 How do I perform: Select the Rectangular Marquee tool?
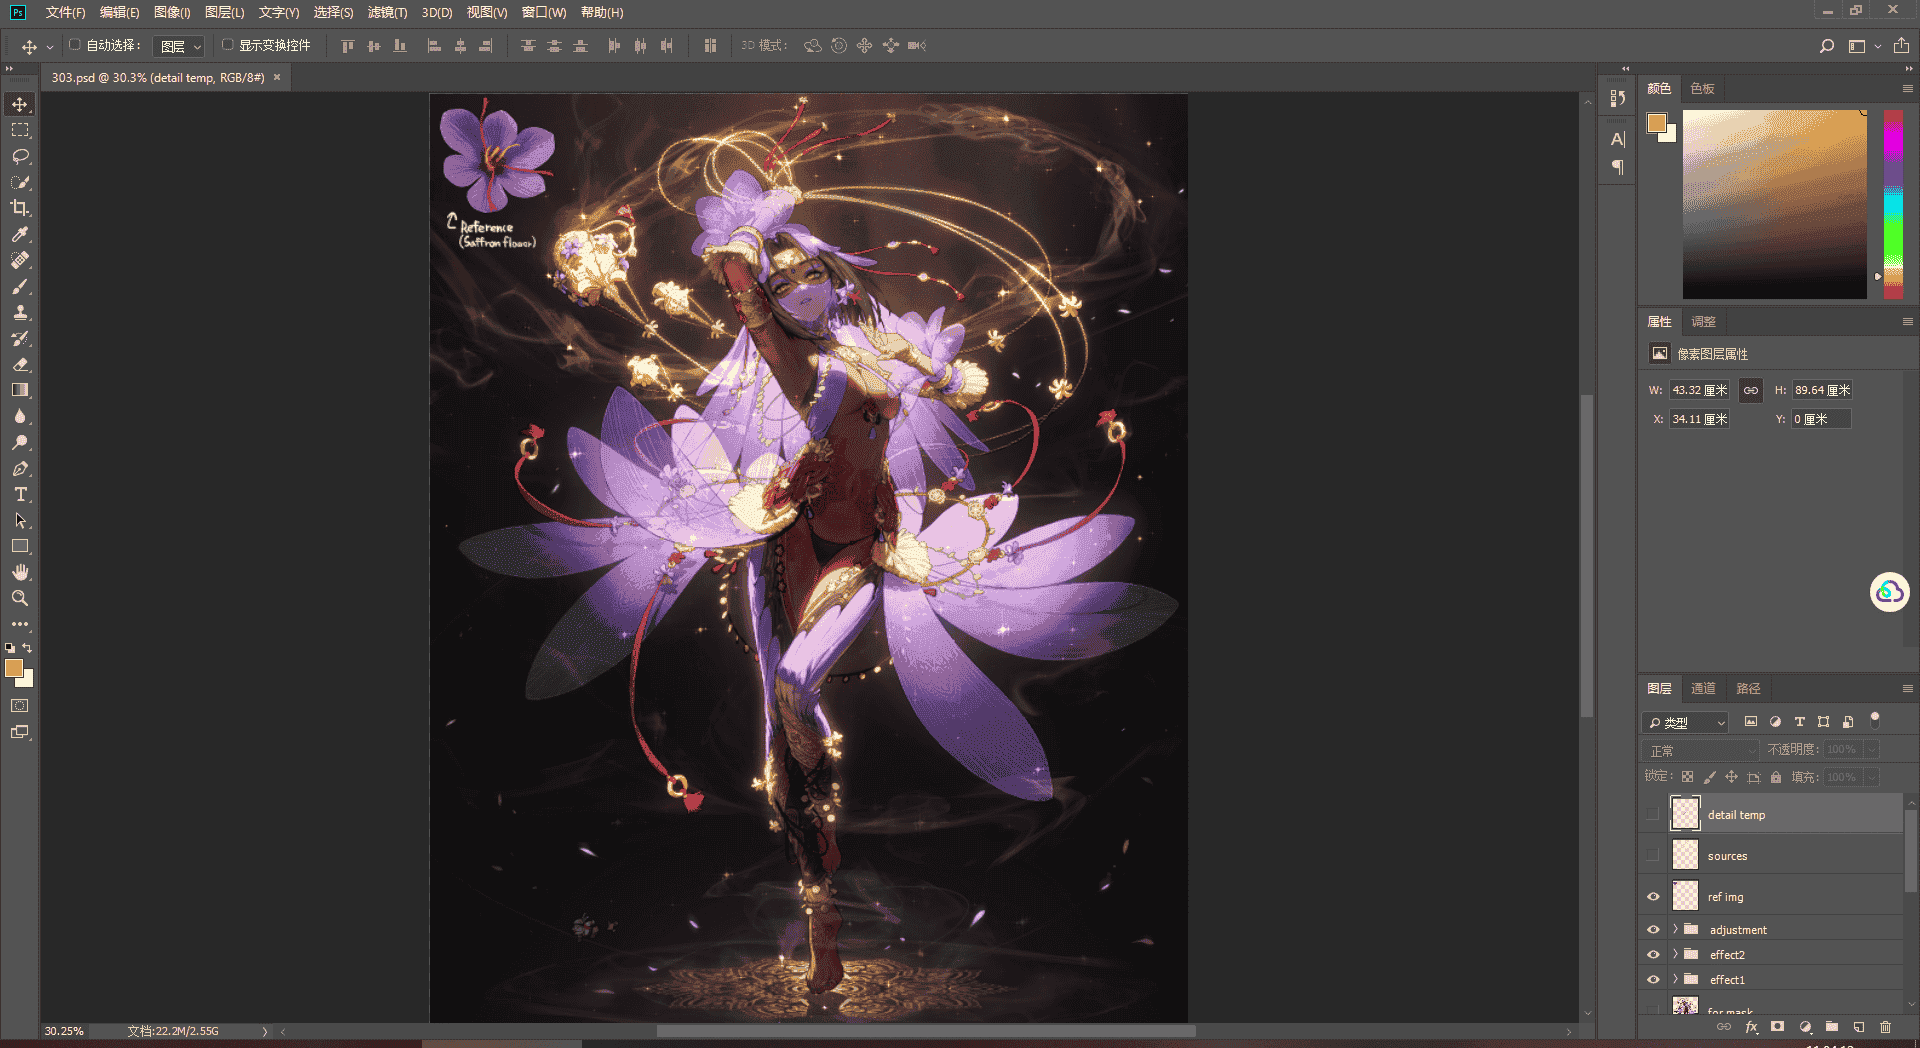coord(20,131)
